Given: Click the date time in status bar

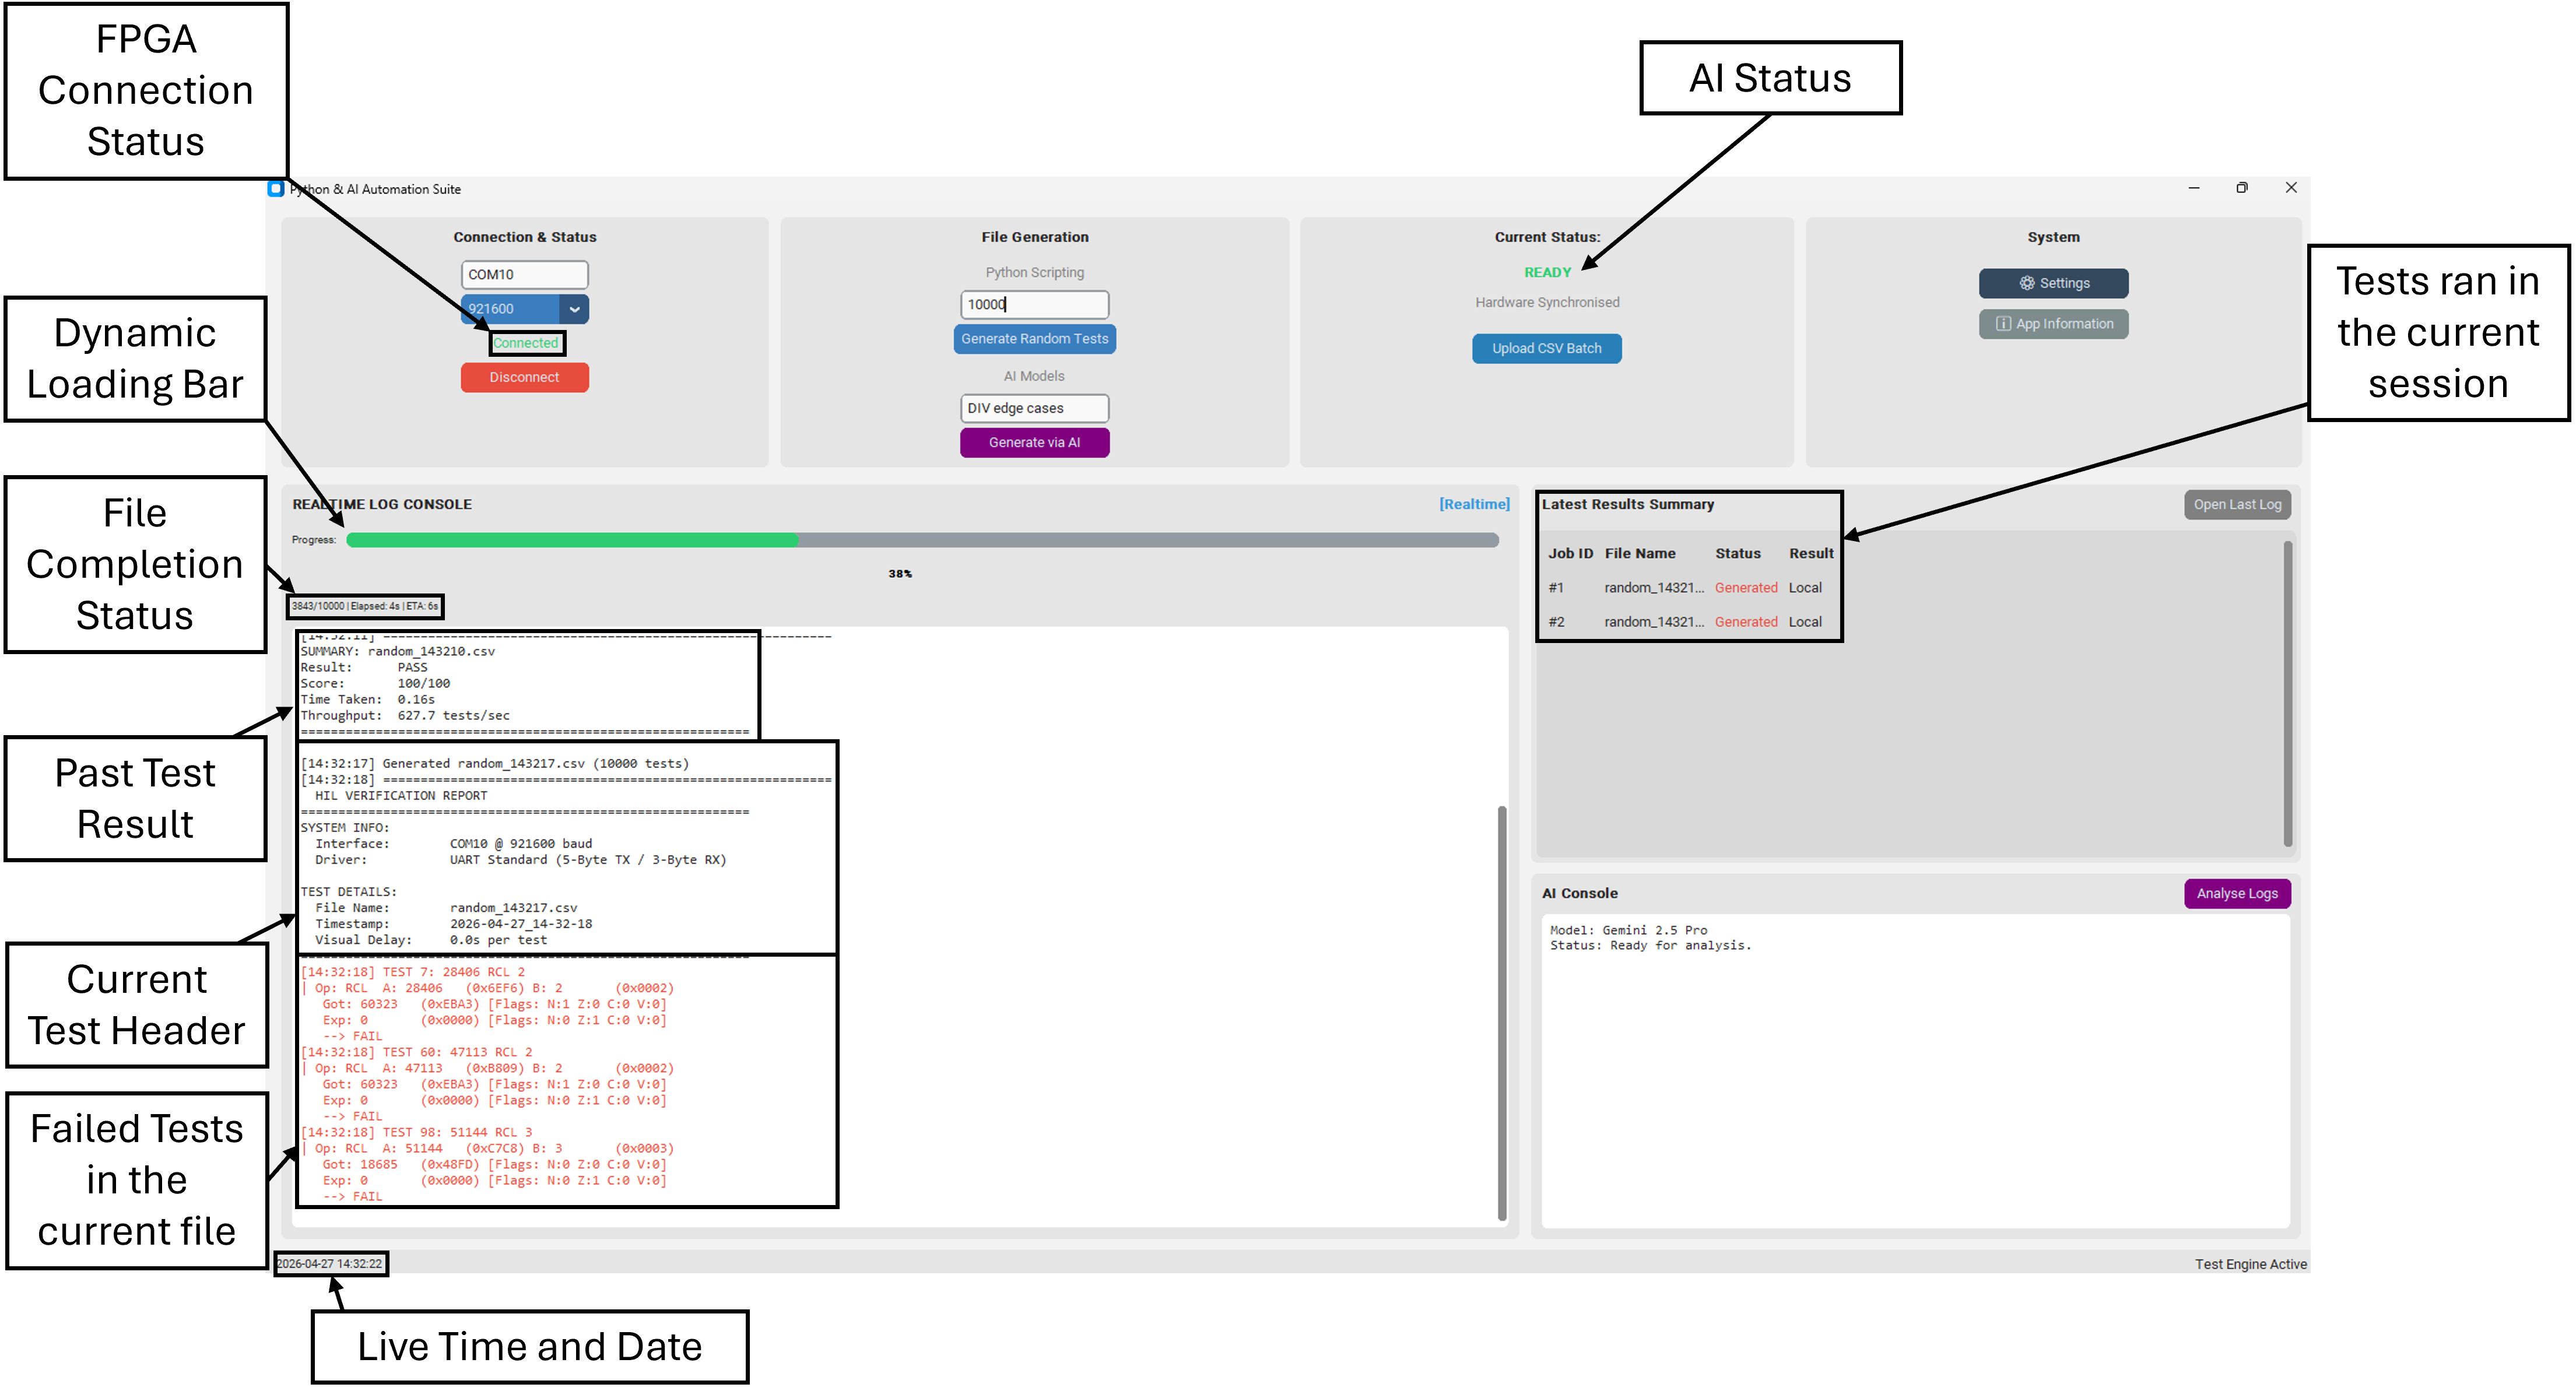Looking at the screenshot, I should tap(330, 1264).
